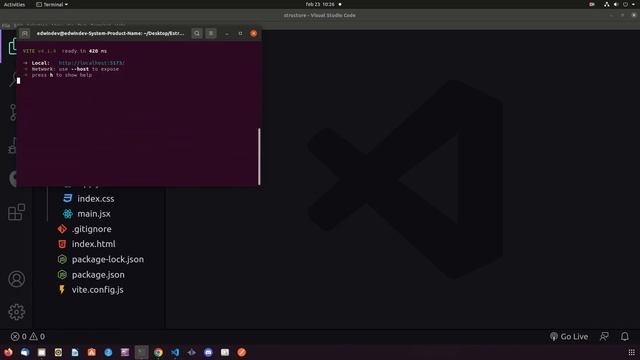The width and height of the screenshot is (640, 360).
Task: Click the network icon in system tray
Action: (x=607, y=4)
